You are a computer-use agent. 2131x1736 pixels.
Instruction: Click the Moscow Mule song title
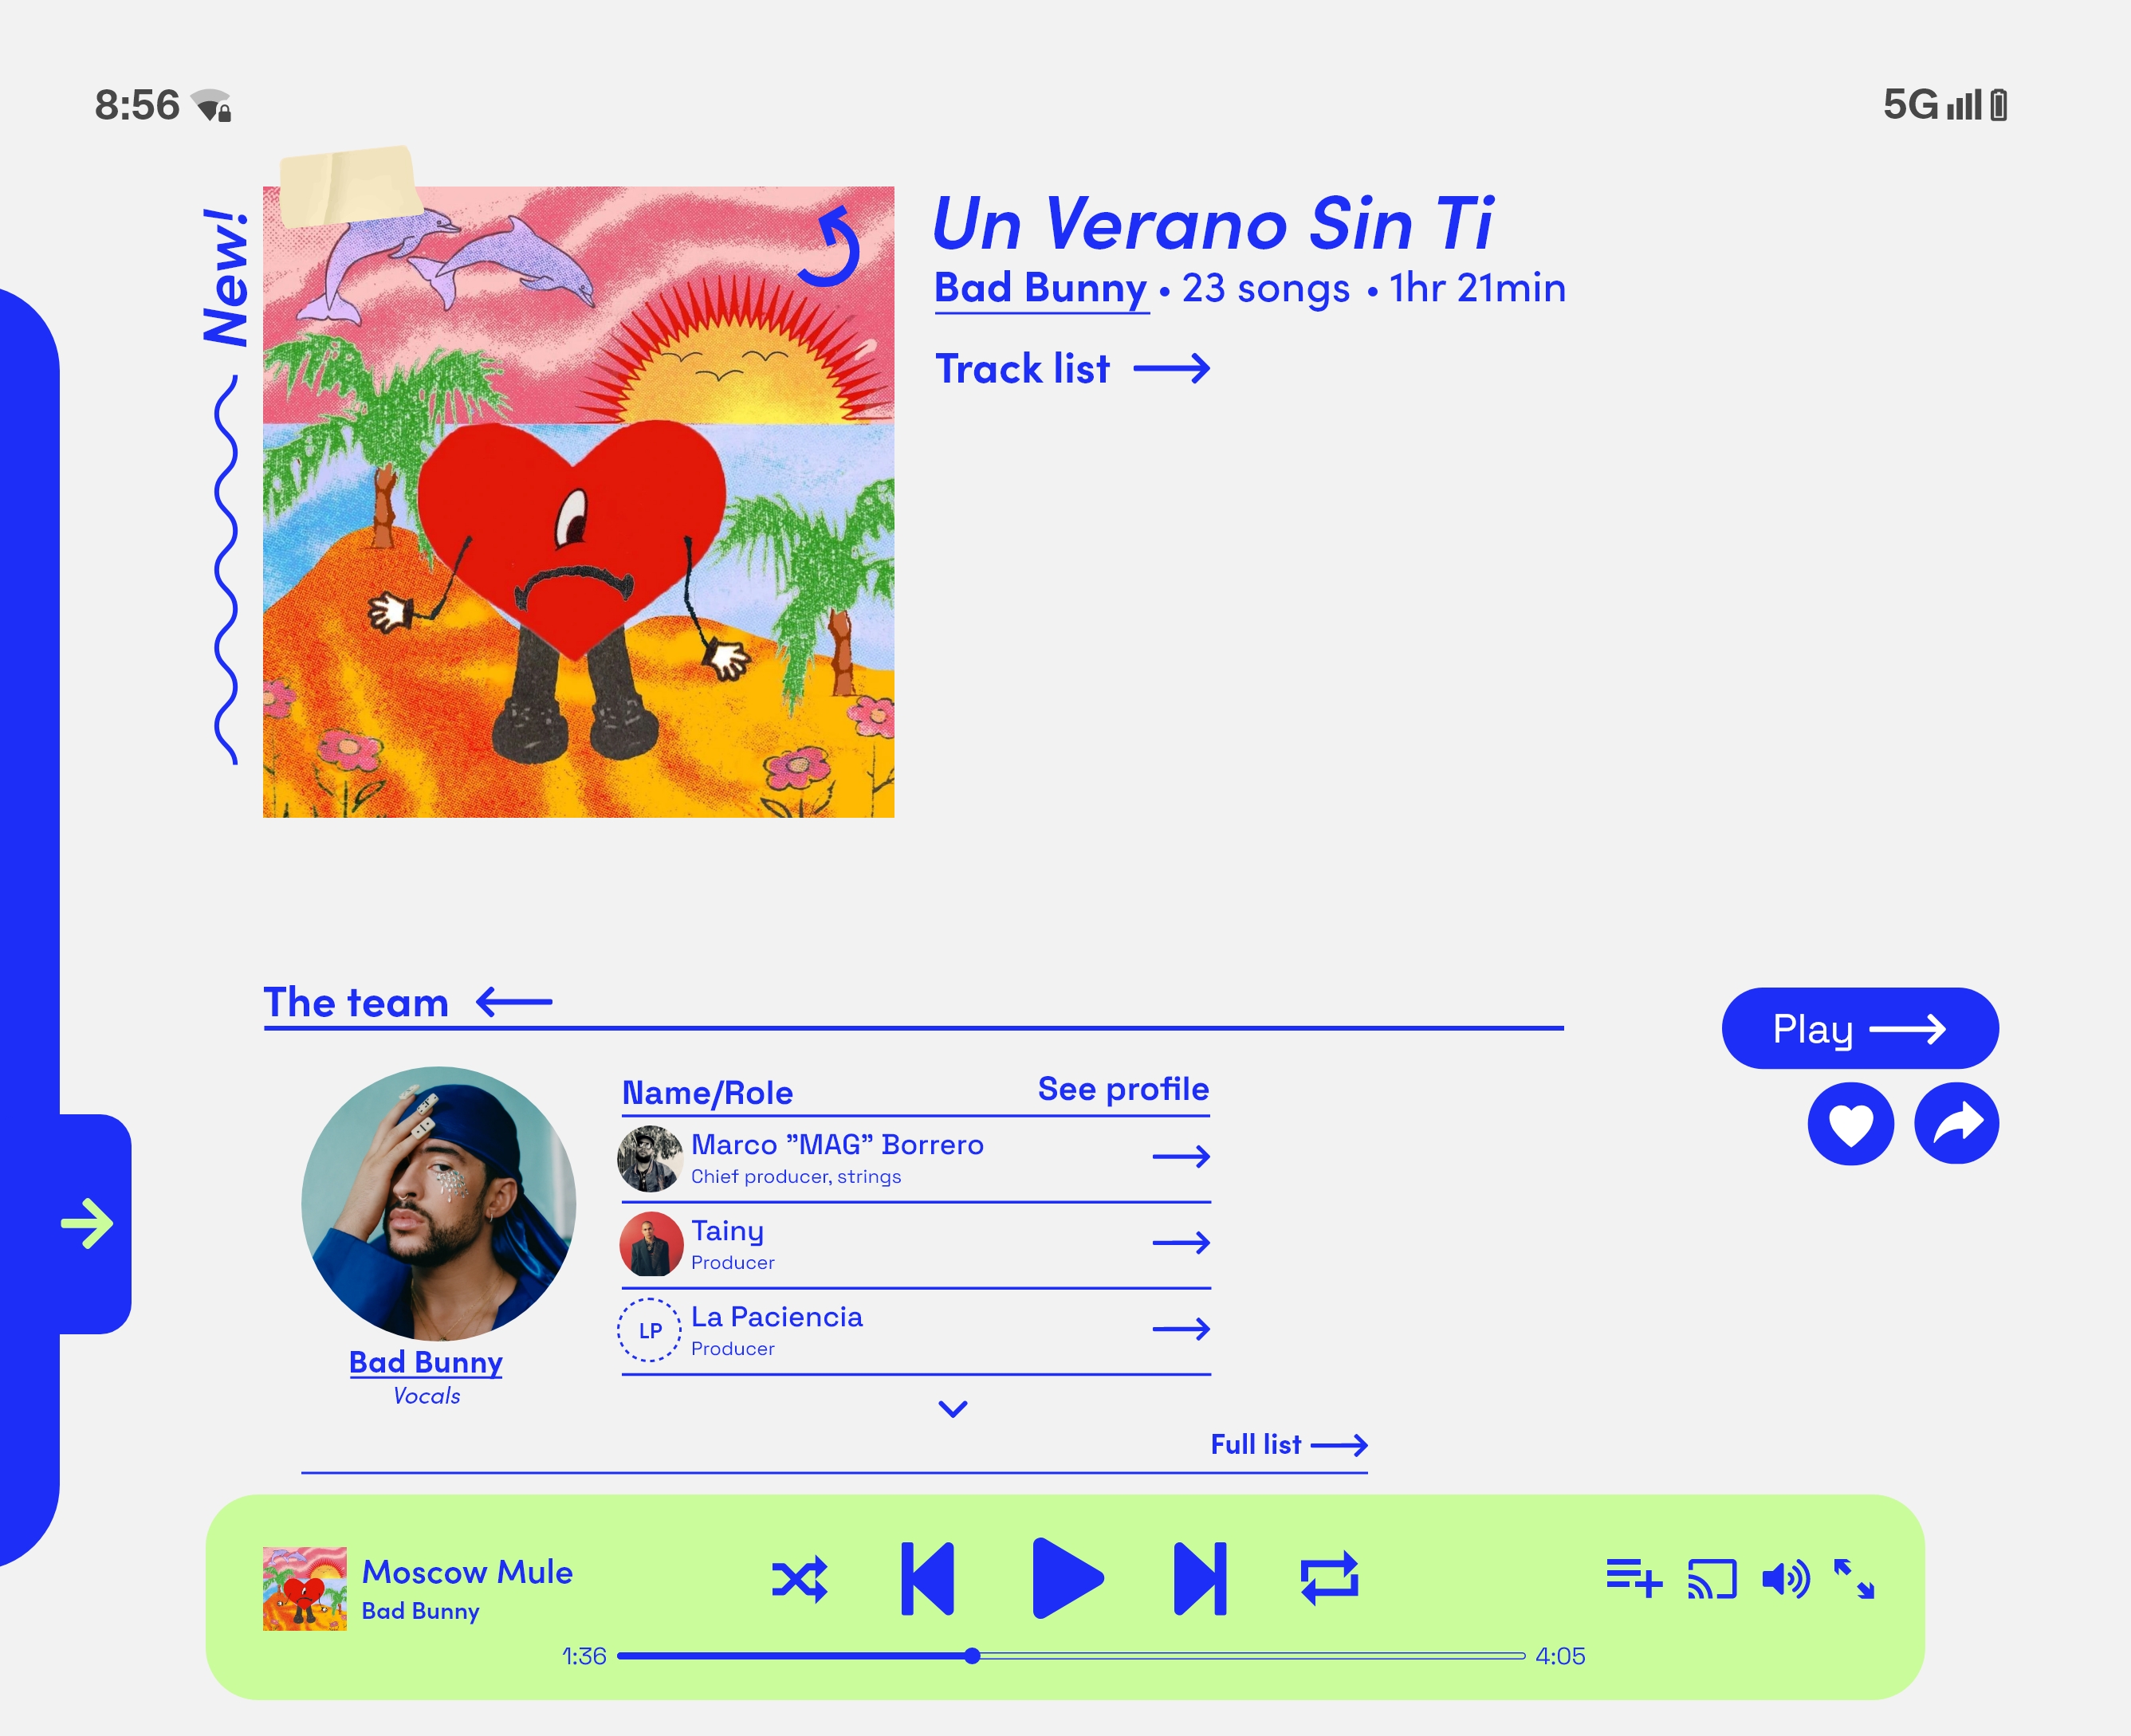click(x=467, y=1572)
